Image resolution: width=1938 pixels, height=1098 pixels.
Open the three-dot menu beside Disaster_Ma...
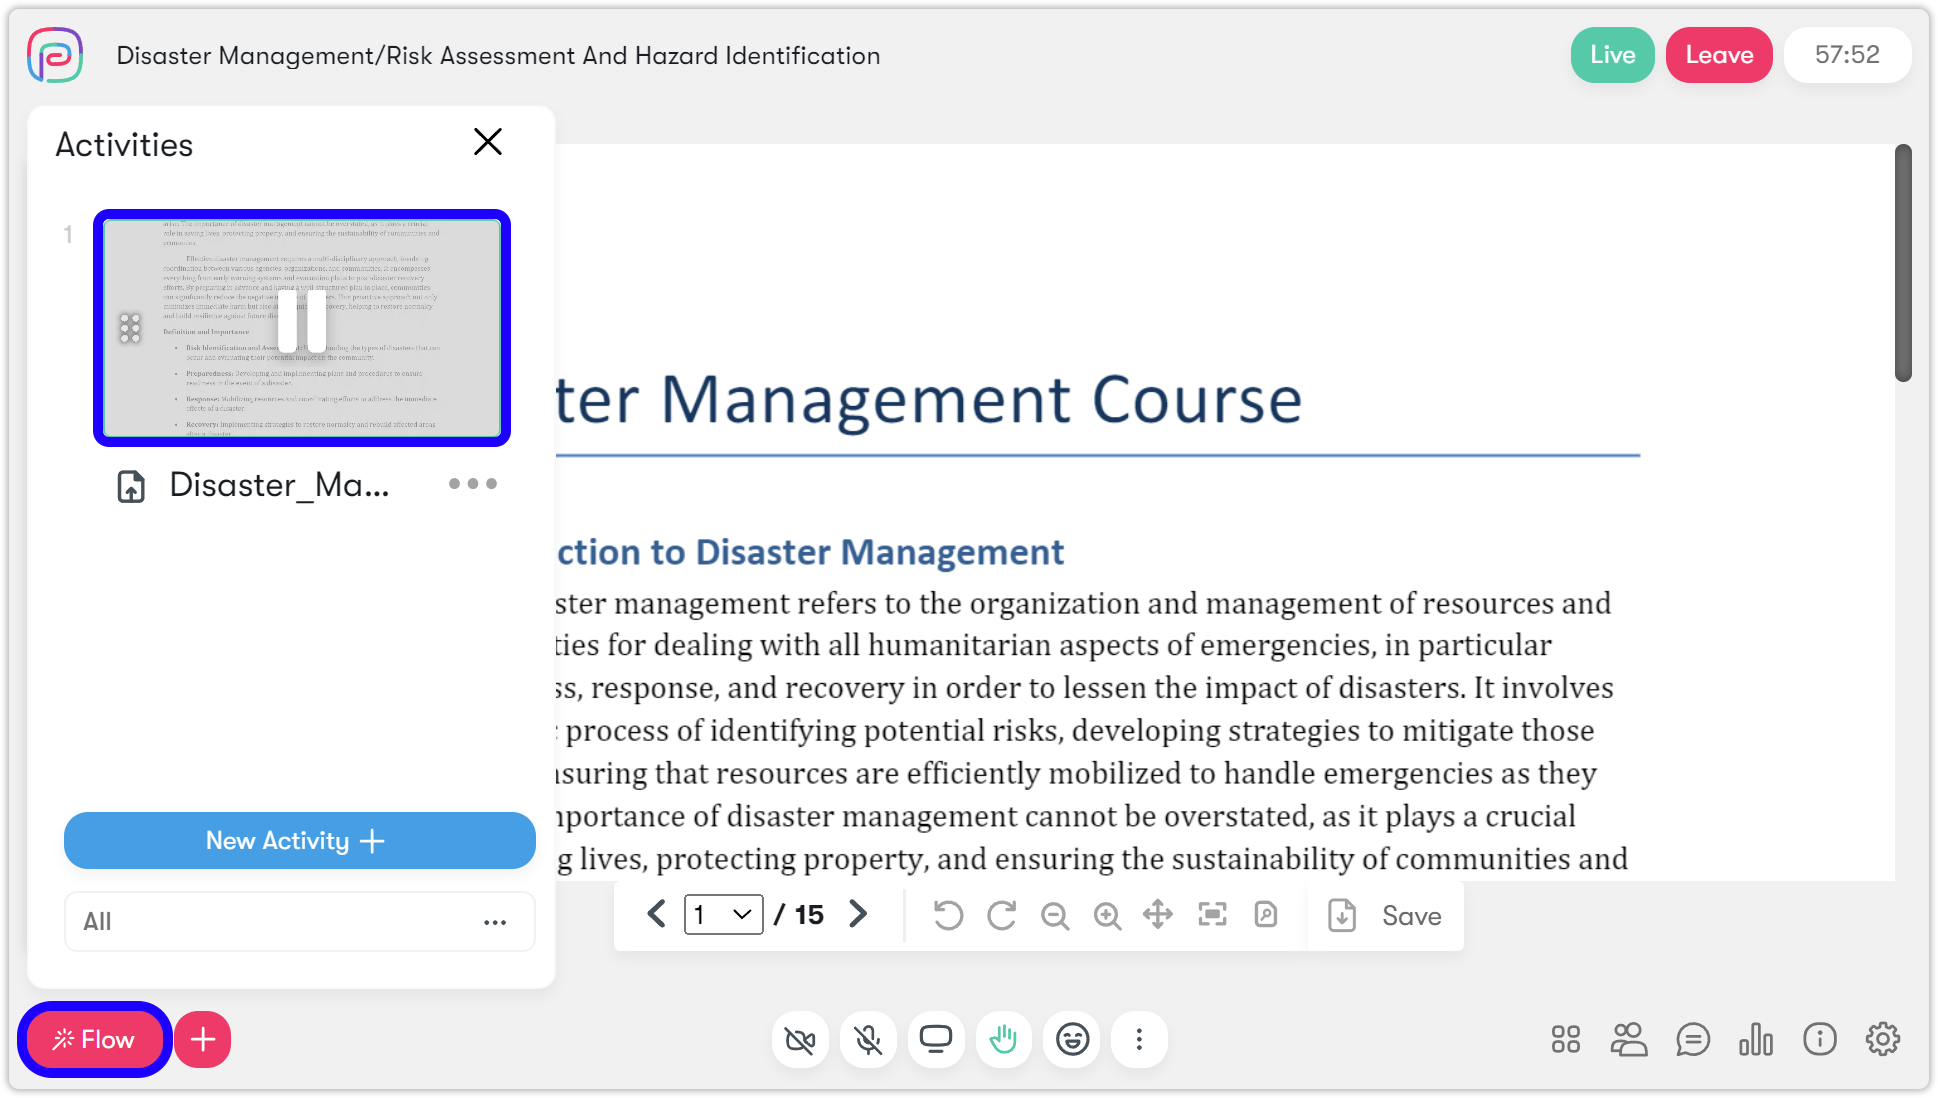click(x=473, y=484)
